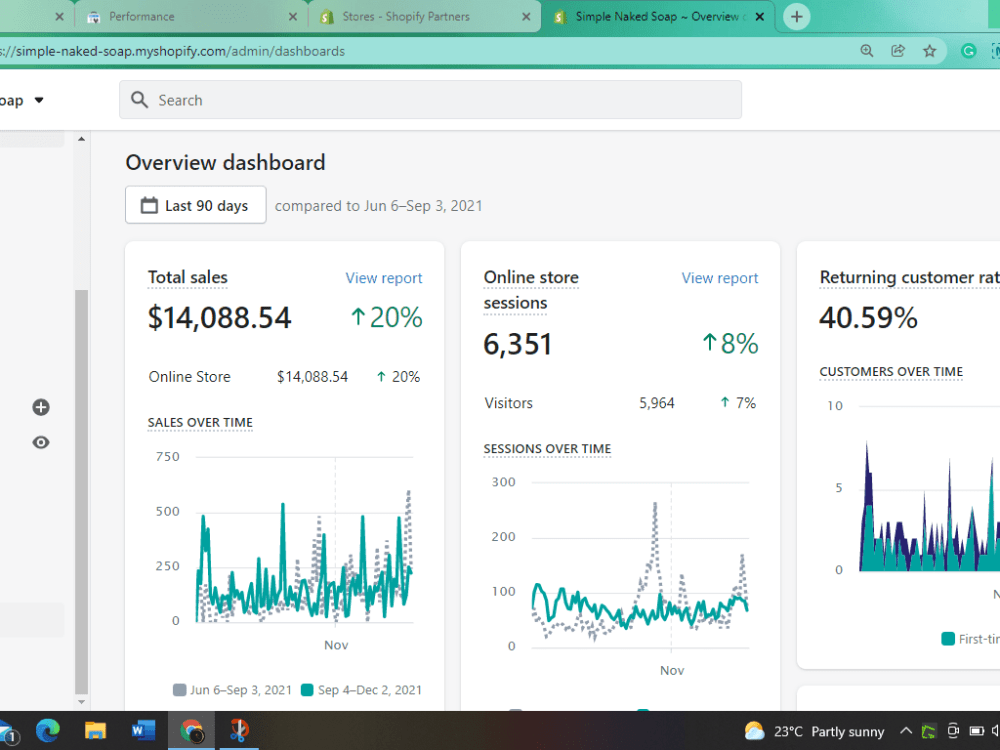Click the battery icon in system tray
The image size is (1000, 750).
[976, 731]
